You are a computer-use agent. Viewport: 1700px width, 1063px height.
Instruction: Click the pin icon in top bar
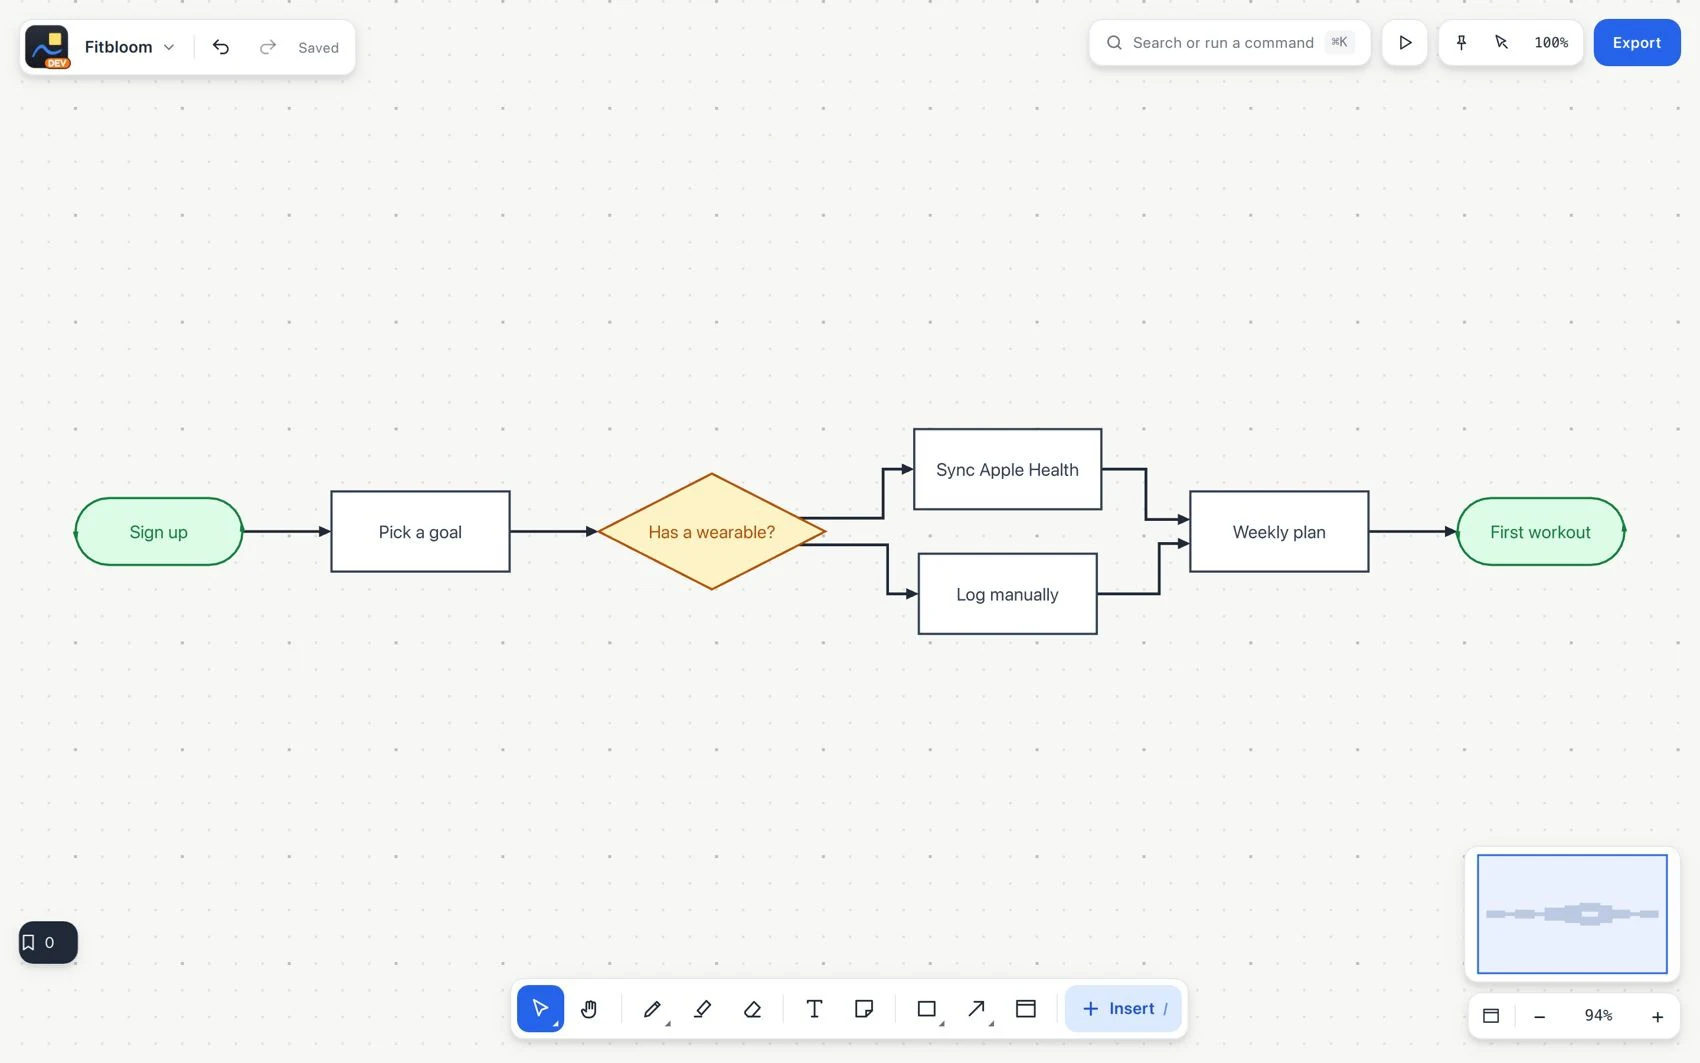point(1462,42)
